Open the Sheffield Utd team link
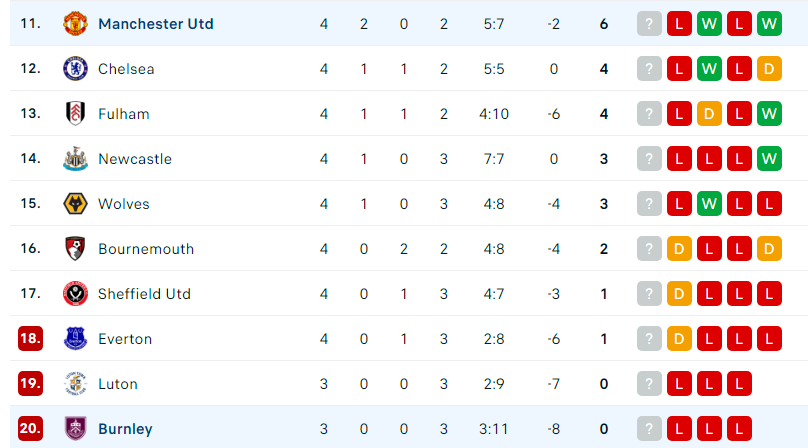The image size is (808, 448). (x=144, y=294)
